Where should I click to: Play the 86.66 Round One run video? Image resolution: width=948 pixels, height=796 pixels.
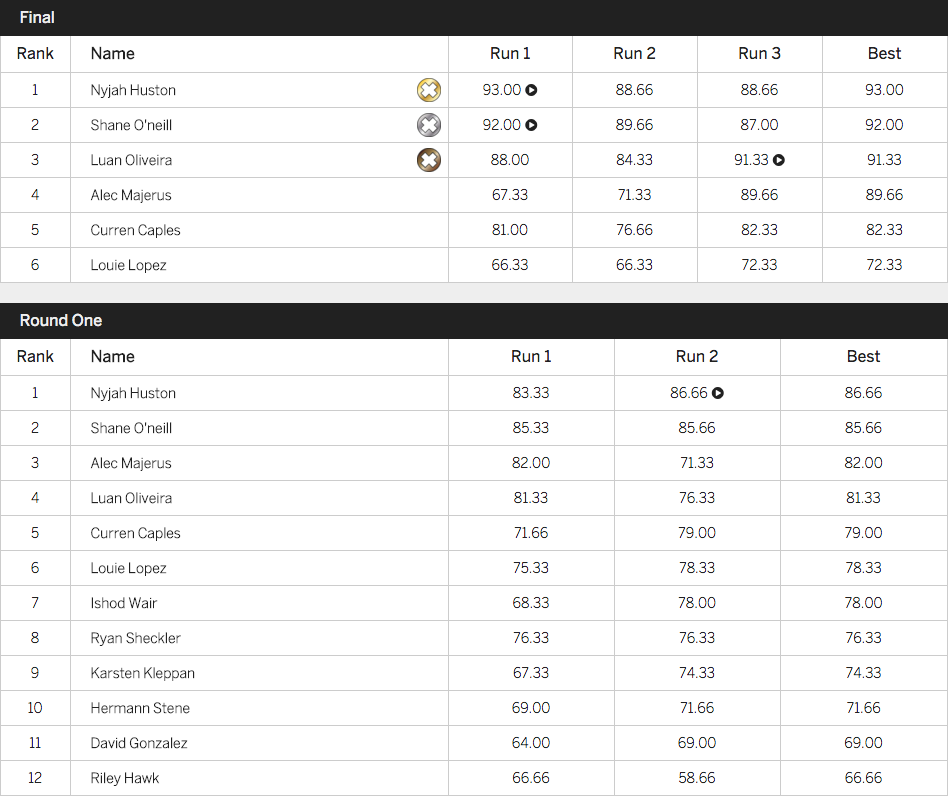tap(718, 393)
